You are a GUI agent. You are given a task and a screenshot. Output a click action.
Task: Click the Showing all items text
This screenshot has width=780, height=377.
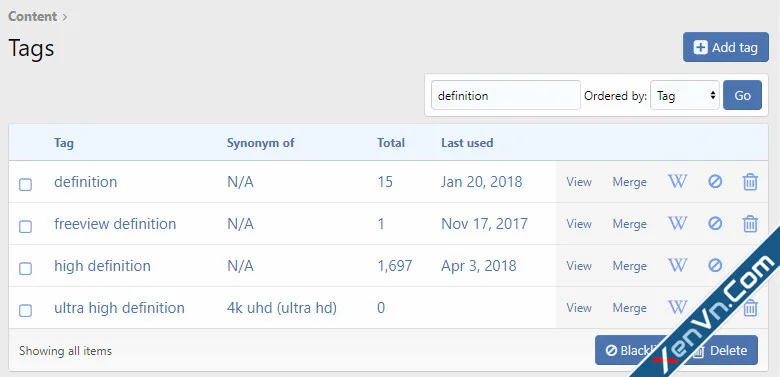point(66,351)
